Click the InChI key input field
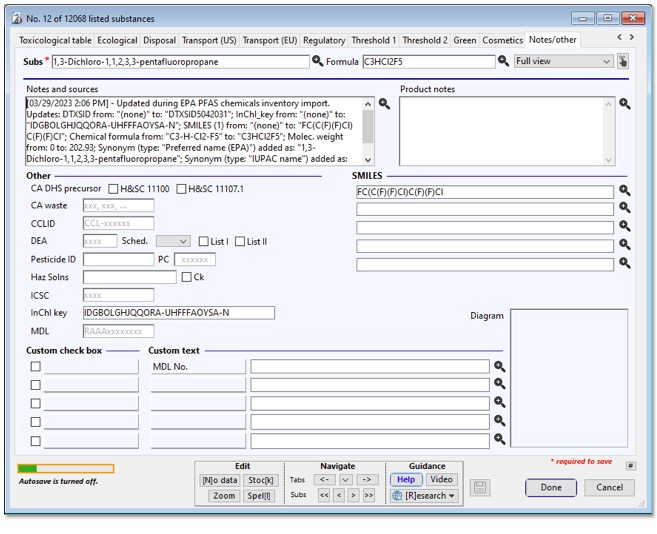657x534 pixels. click(179, 313)
